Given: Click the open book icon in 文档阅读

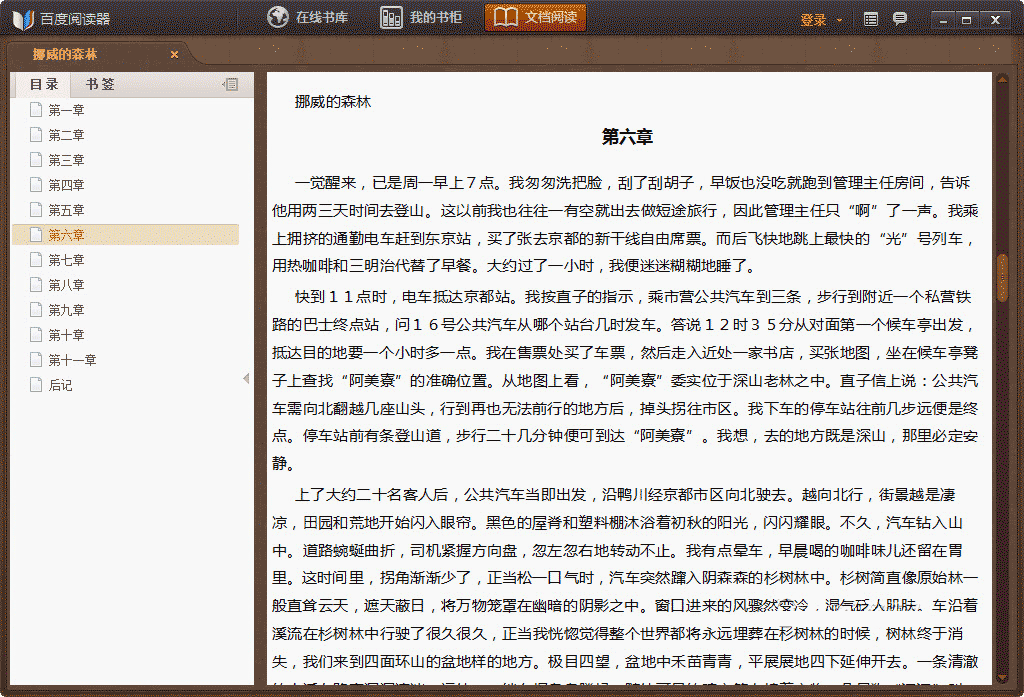Looking at the screenshot, I should click(x=506, y=18).
